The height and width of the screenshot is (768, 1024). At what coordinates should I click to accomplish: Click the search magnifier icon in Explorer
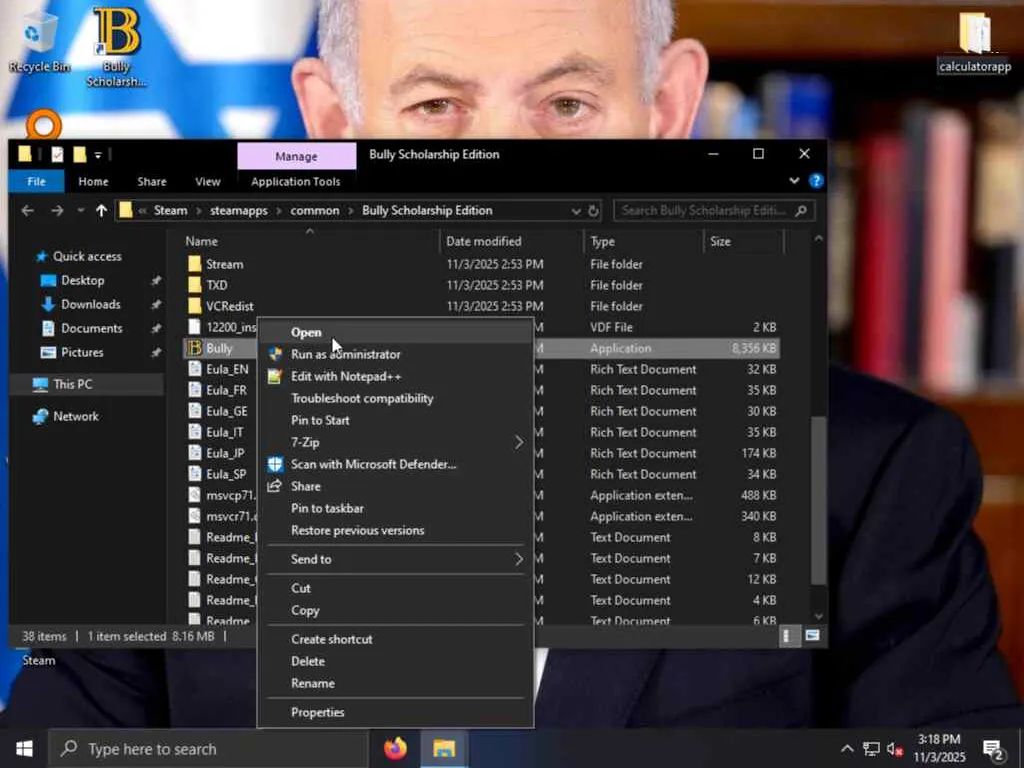tap(801, 210)
